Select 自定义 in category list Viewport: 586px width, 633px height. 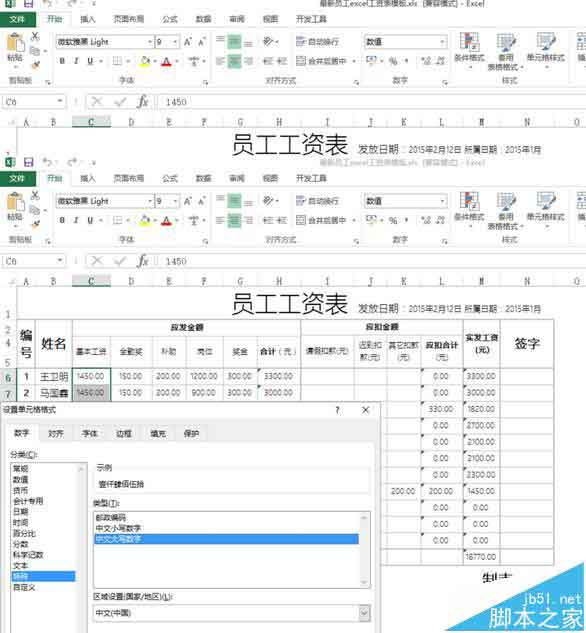pyautogui.click(x=24, y=587)
